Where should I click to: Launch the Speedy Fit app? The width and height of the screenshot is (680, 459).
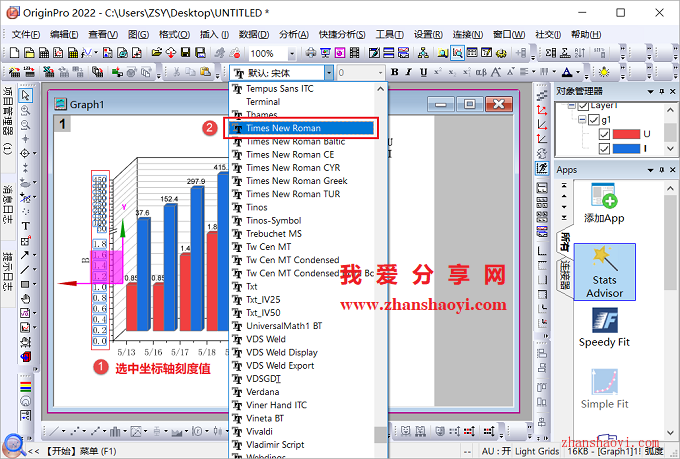[605, 328]
